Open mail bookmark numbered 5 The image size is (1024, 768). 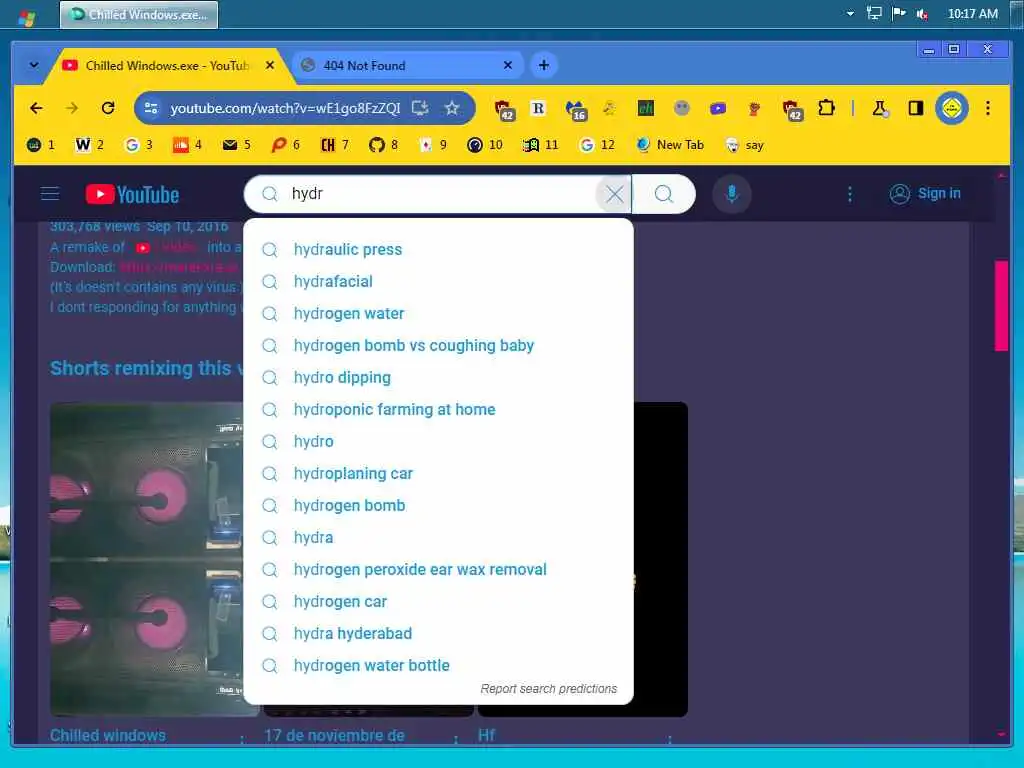[236, 145]
